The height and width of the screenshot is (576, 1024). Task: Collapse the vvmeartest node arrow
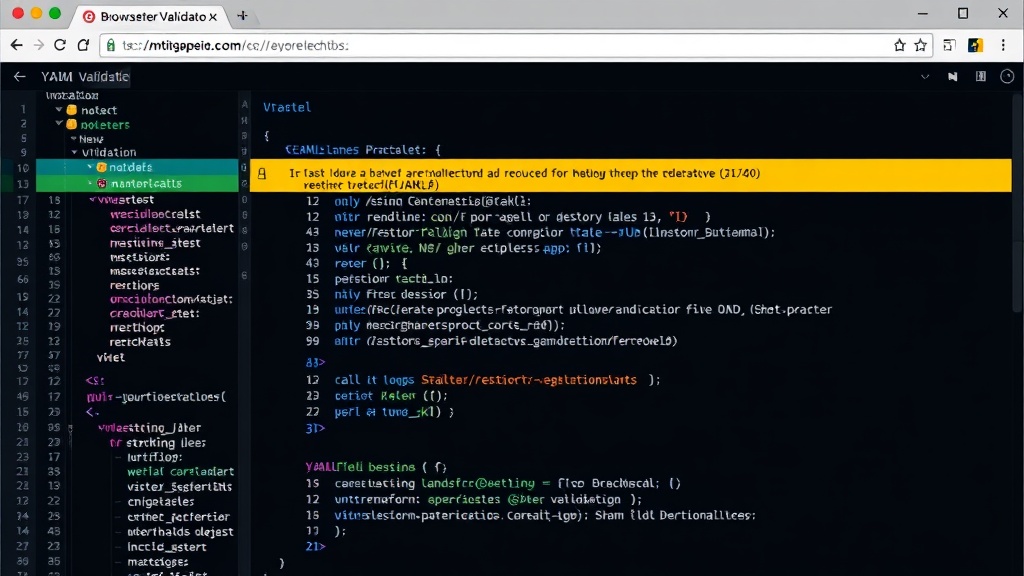click(x=93, y=199)
